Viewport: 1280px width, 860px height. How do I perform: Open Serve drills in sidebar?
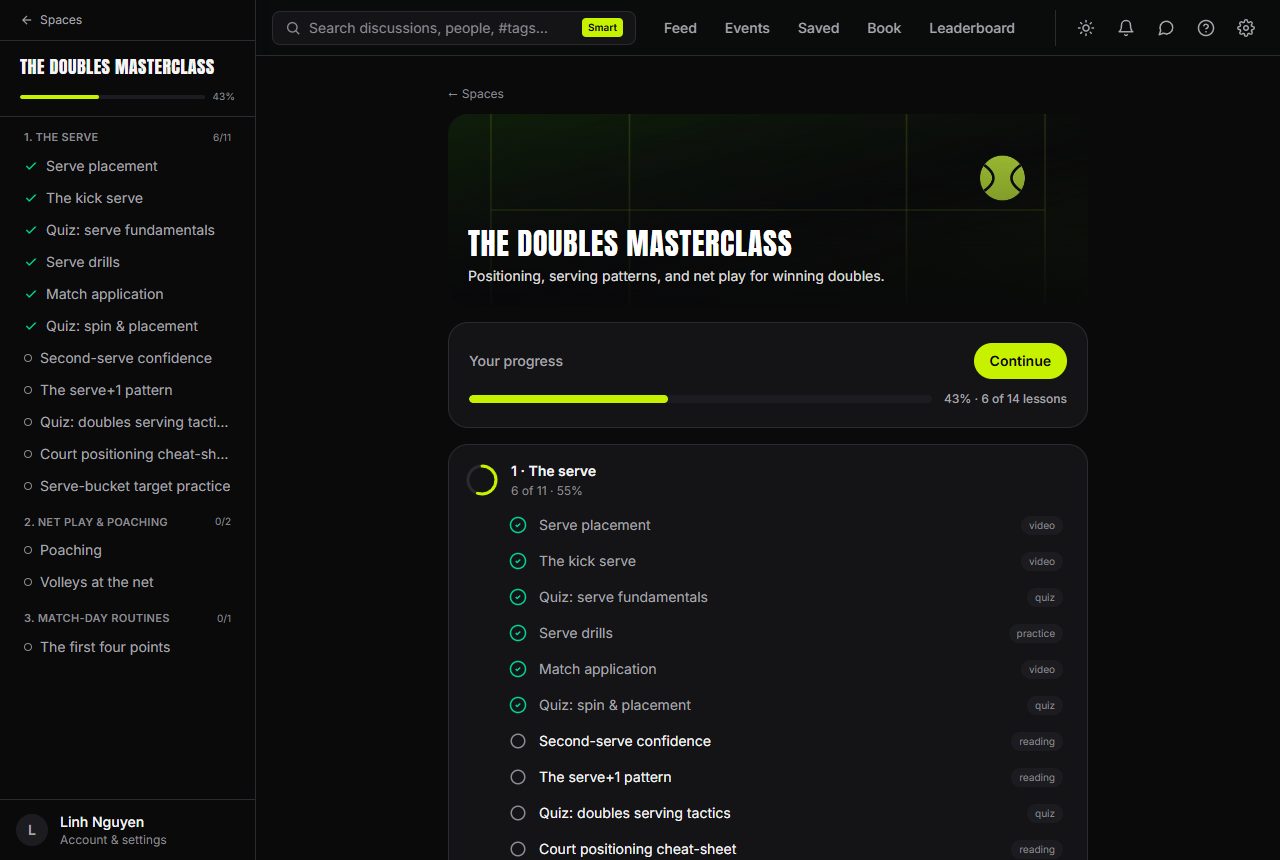point(127,262)
